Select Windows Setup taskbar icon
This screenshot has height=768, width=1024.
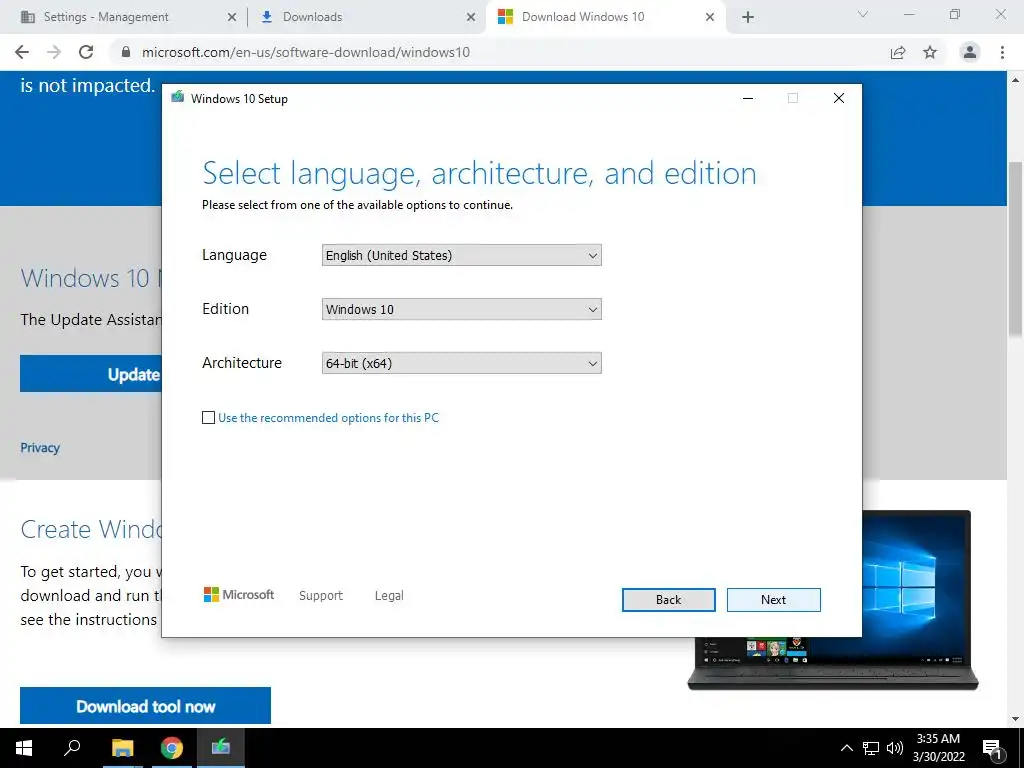point(221,748)
